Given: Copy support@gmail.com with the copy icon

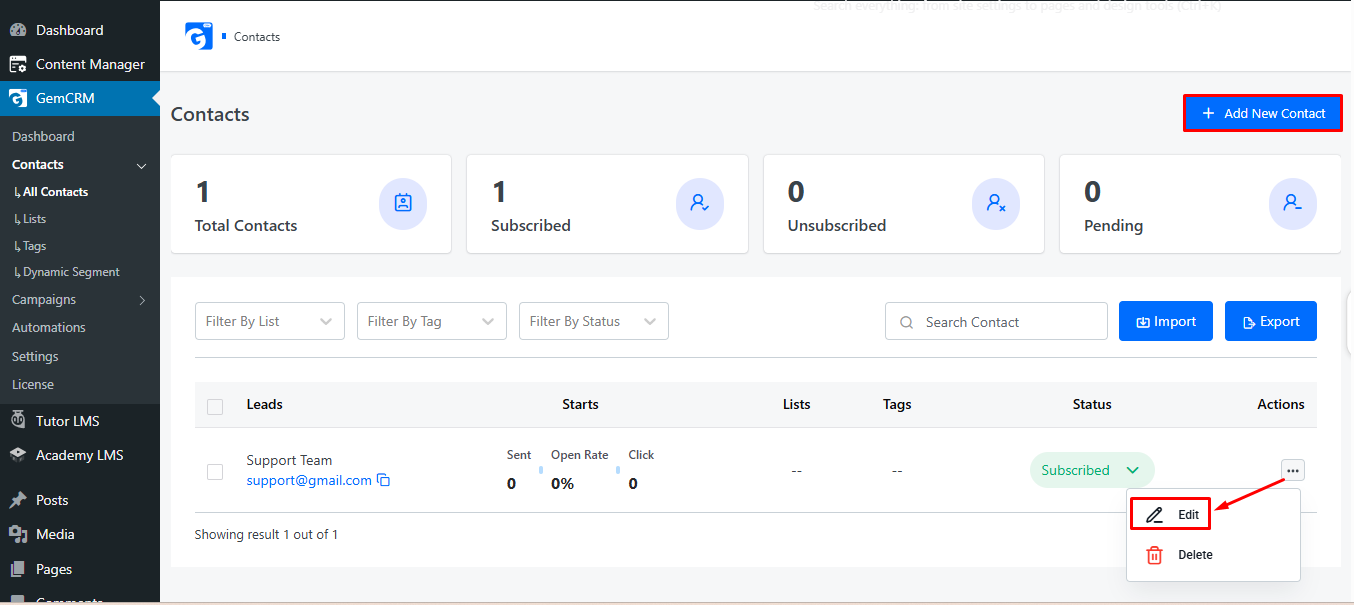Looking at the screenshot, I should [x=383, y=481].
